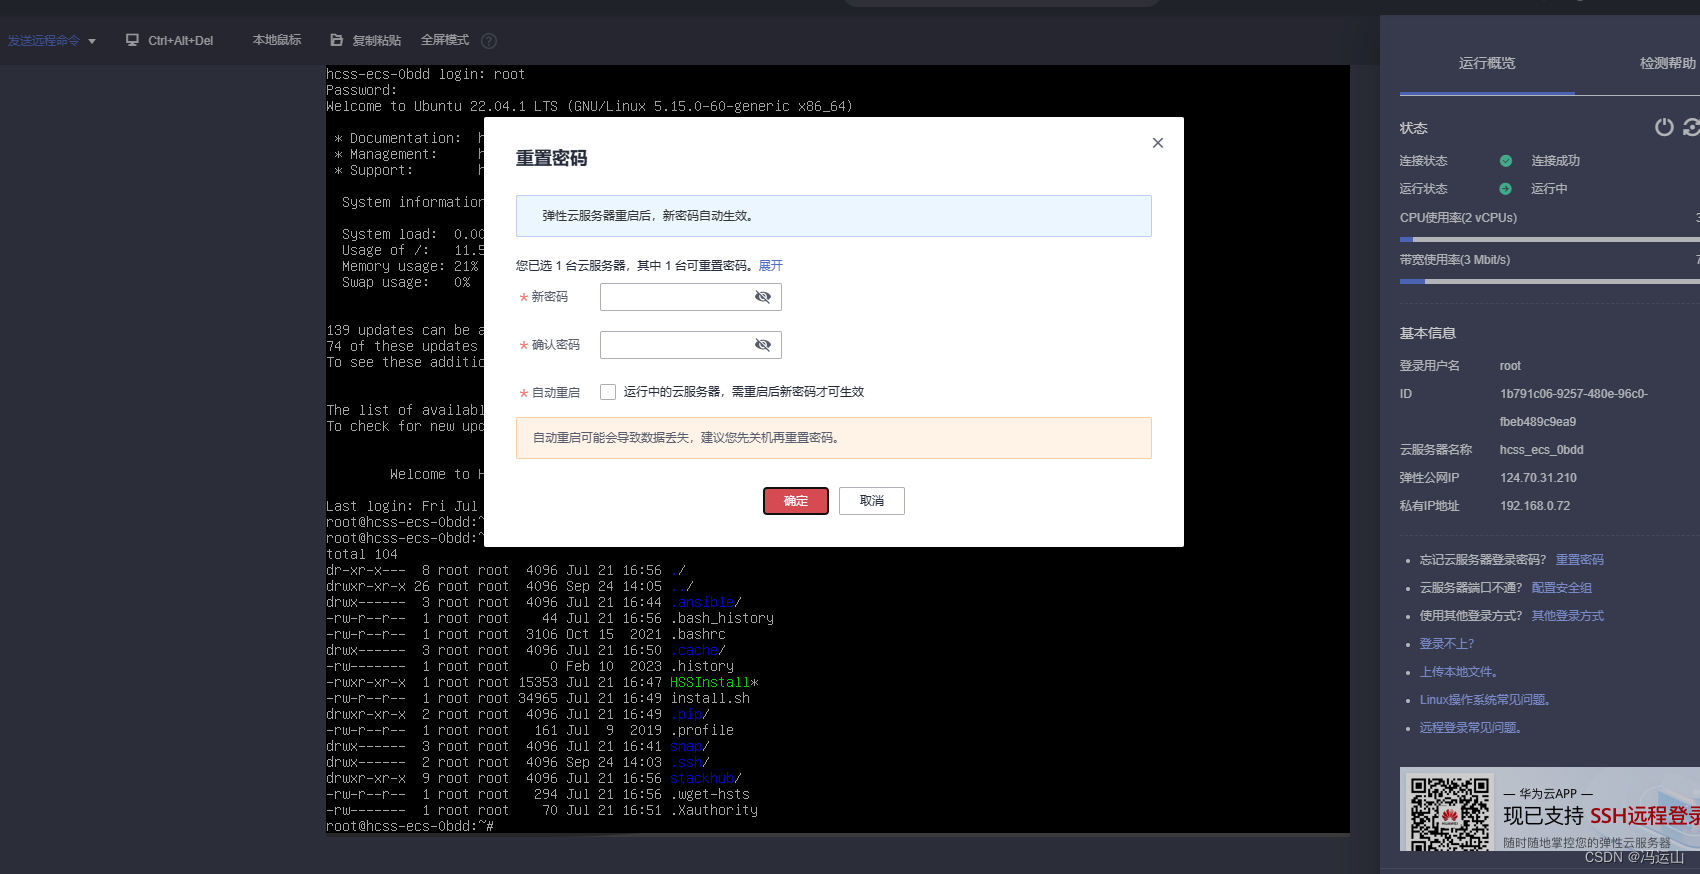Send Ctrl+Alt+Del to the remote server
1700x874 pixels.
(x=170, y=41)
